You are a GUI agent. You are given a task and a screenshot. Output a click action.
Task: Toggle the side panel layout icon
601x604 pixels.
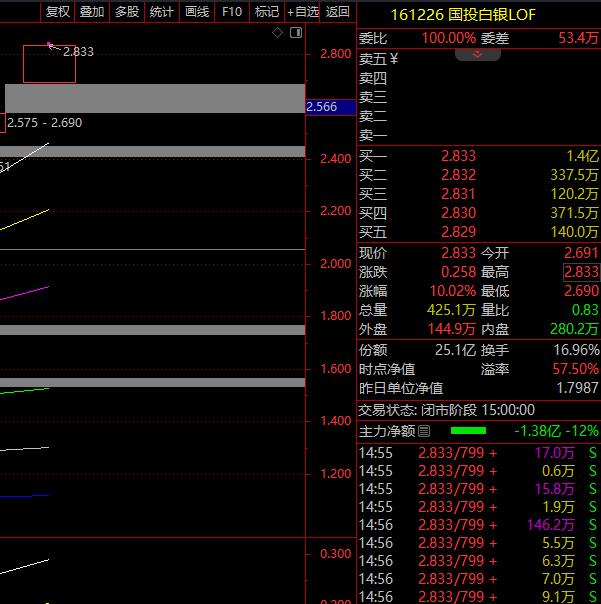click(x=295, y=33)
